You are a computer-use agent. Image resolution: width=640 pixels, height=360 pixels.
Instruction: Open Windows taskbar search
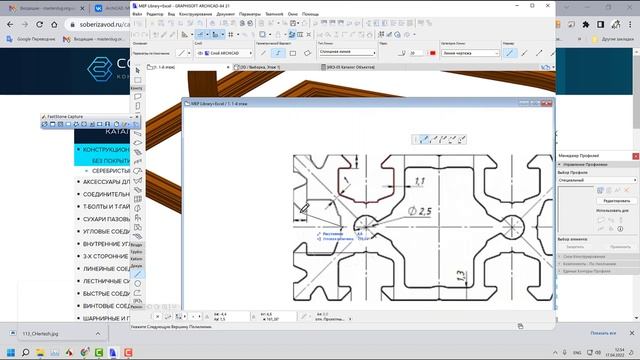pyautogui.click(x=25, y=352)
